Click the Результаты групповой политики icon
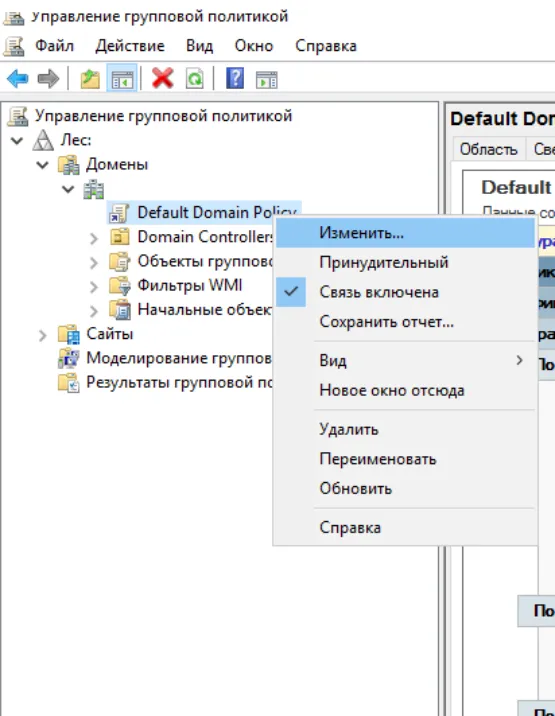The height and width of the screenshot is (716, 555). click(69, 383)
